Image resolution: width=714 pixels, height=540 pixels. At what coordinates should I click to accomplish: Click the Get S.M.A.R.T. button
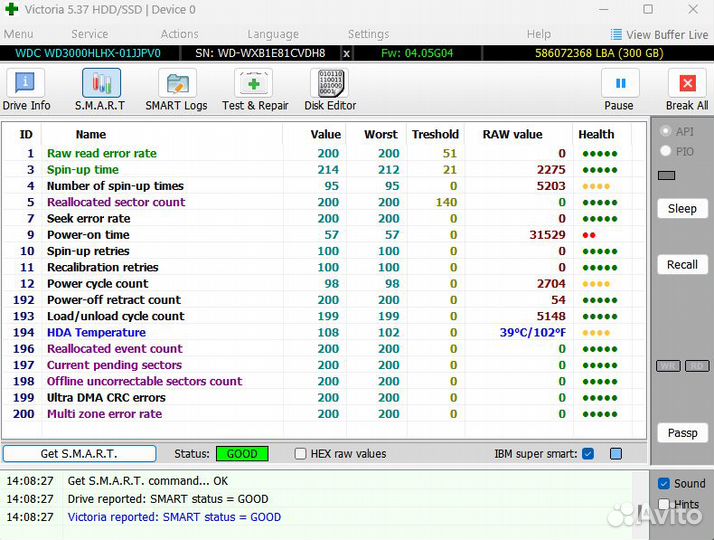(x=79, y=454)
